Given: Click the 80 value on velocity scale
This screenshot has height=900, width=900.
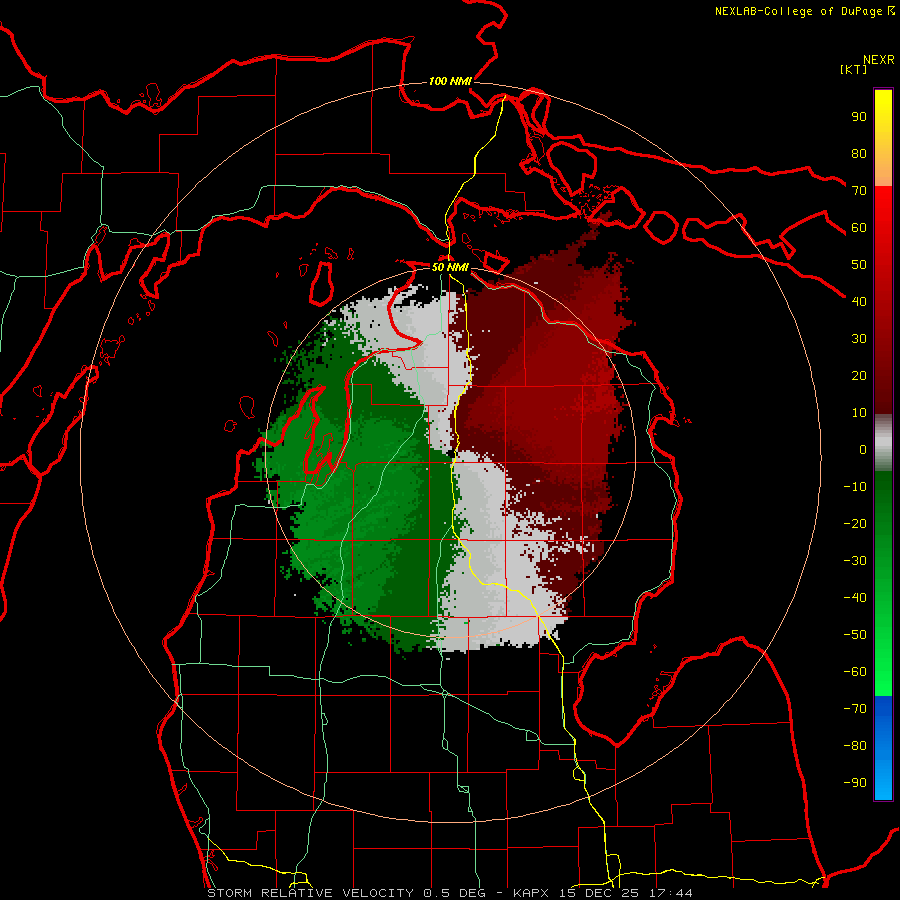Looking at the screenshot, I should point(859,153).
